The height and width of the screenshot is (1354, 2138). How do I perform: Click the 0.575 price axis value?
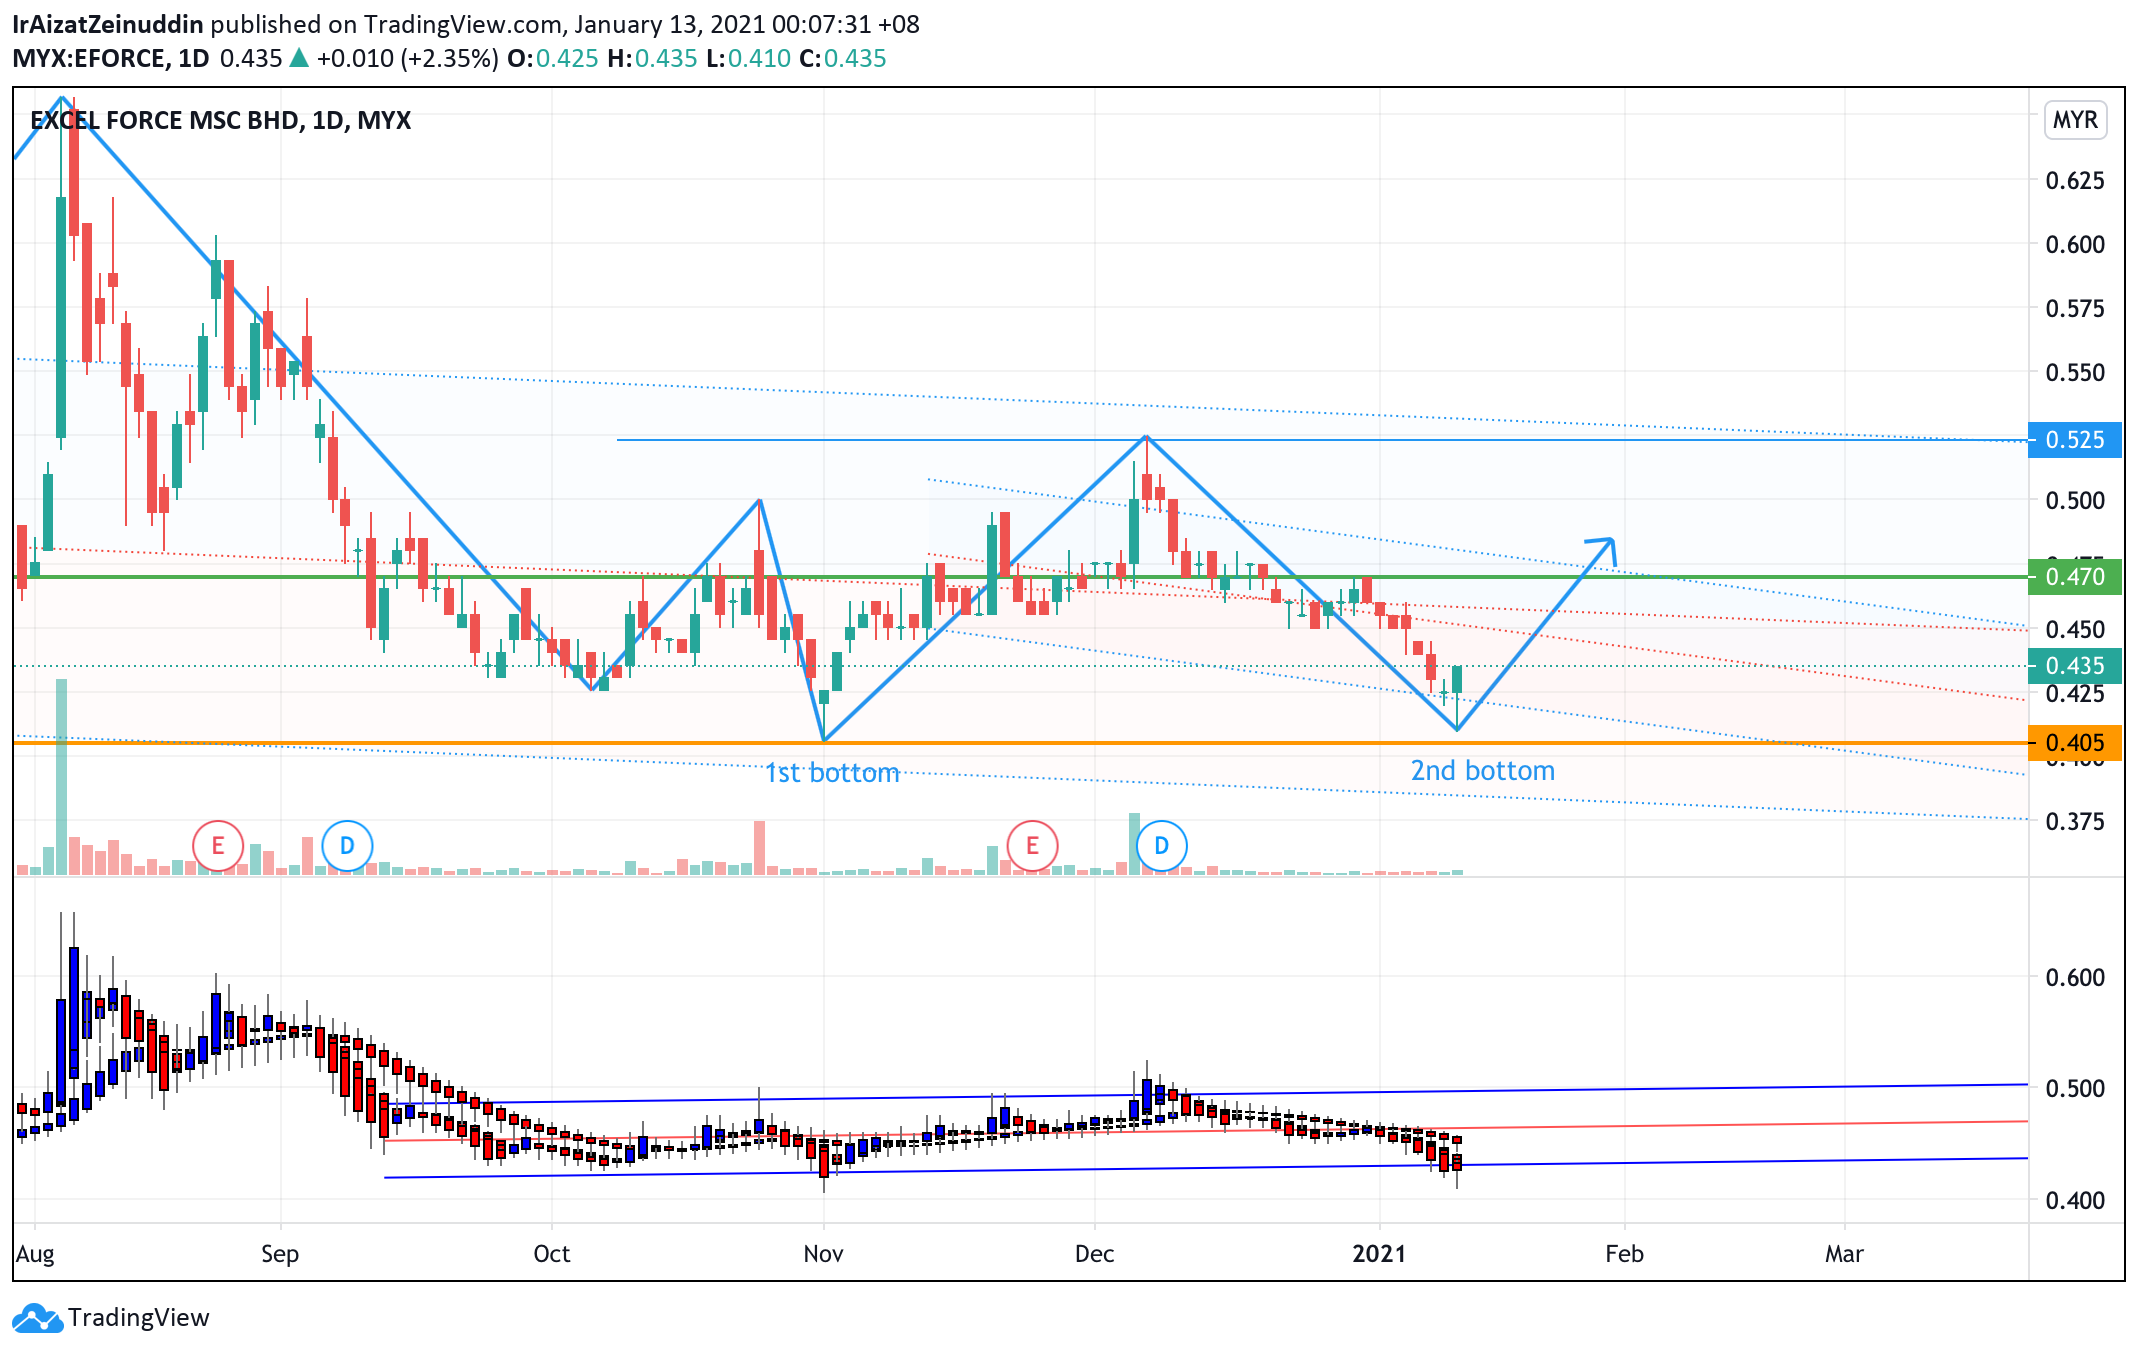coord(2075,309)
